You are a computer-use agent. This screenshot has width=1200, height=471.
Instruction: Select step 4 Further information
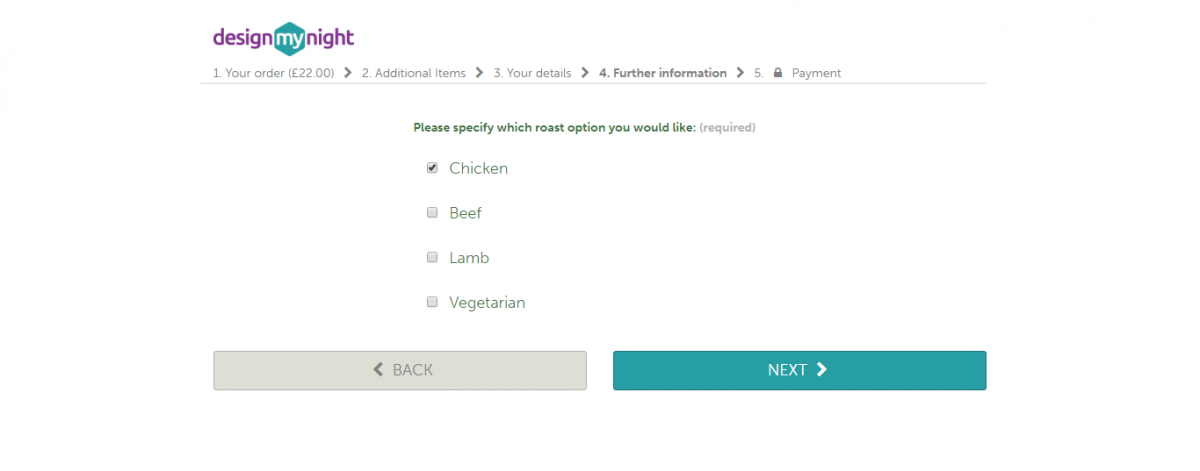pos(663,73)
